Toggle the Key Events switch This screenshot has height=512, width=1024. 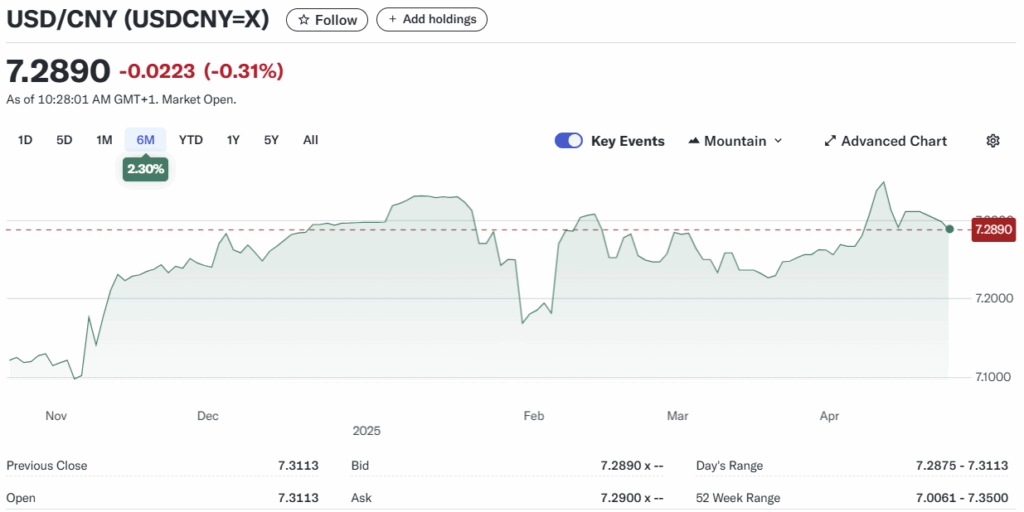[568, 141]
